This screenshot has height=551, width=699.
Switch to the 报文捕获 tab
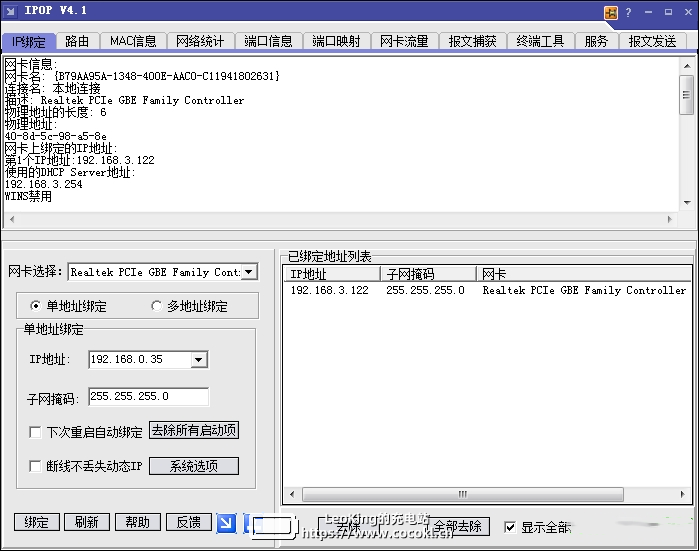[x=473, y=41]
